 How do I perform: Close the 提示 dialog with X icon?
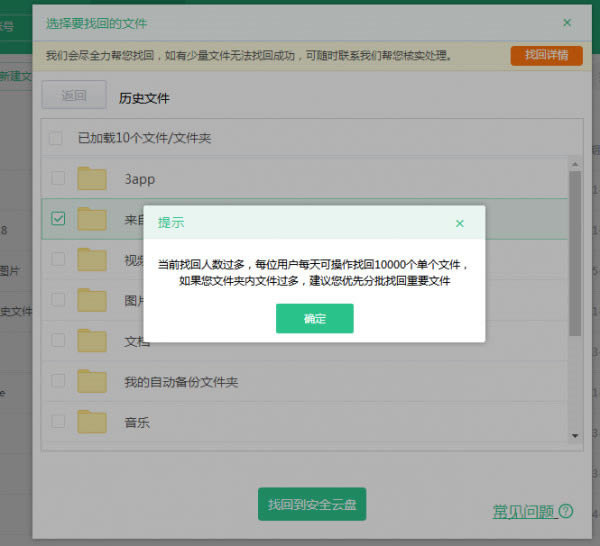(x=460, y=223)
